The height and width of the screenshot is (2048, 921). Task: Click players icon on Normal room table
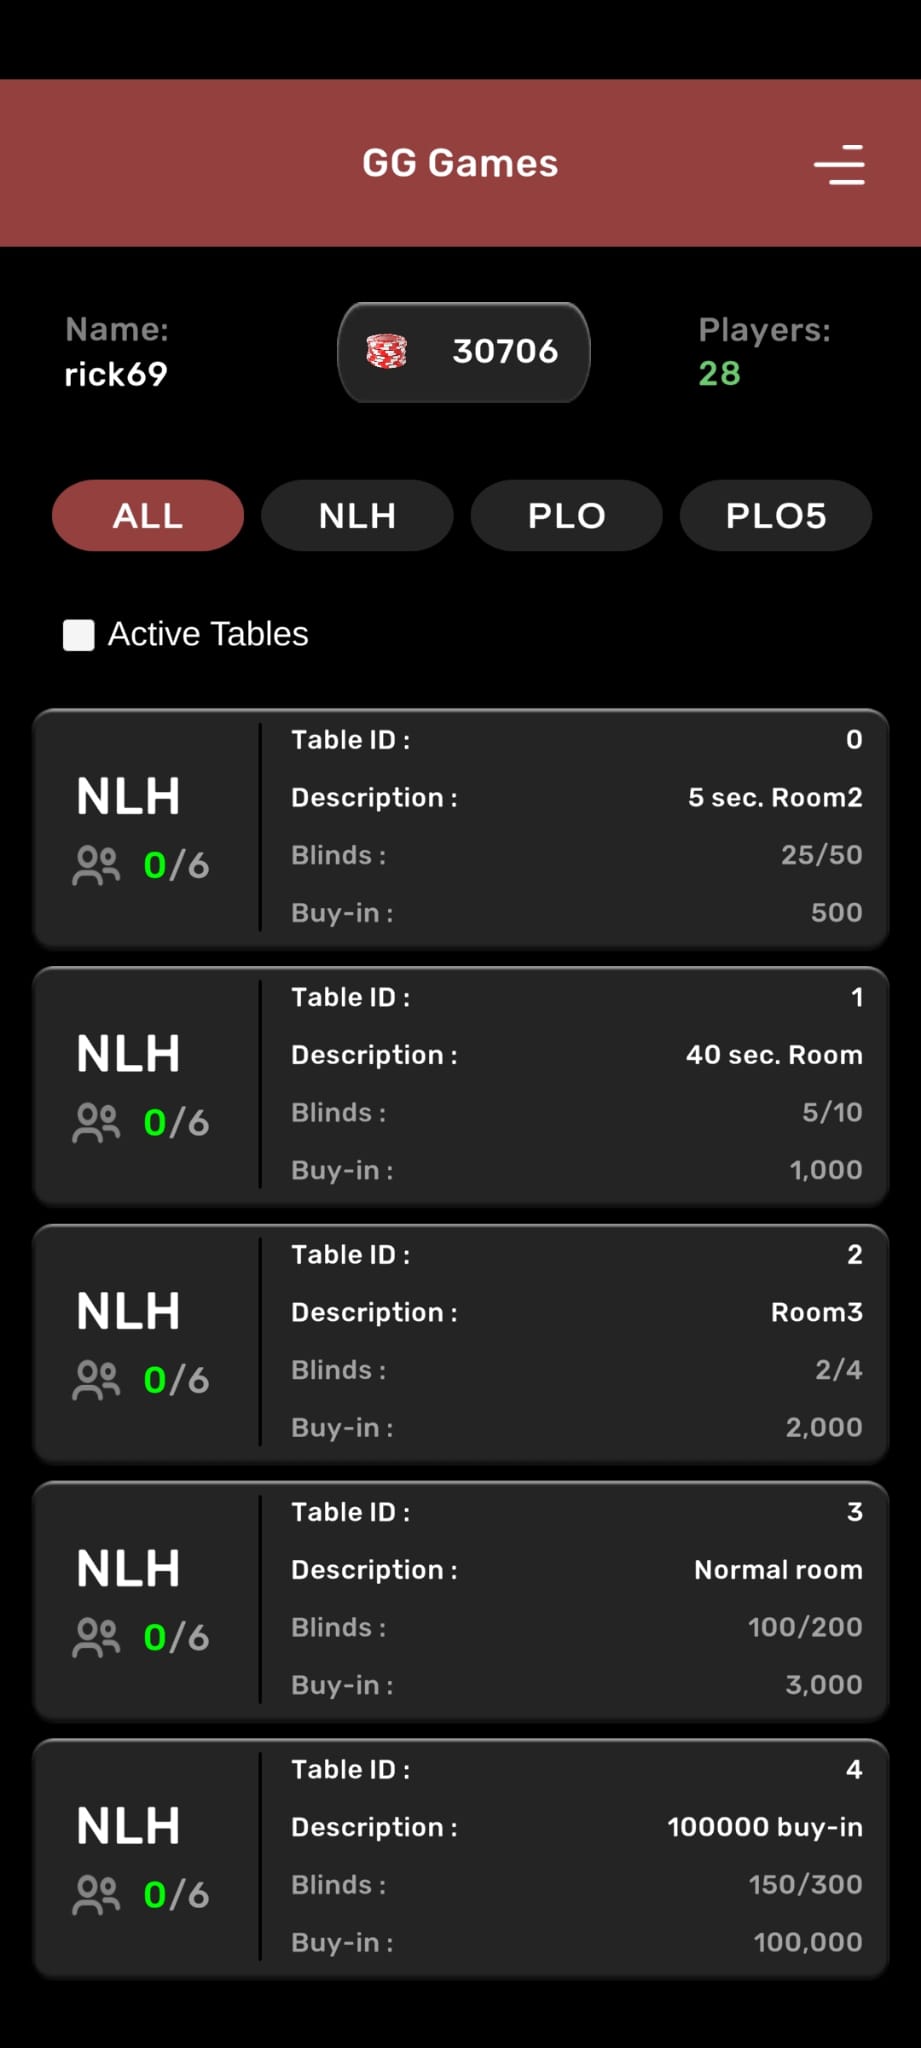[96, 1638]
